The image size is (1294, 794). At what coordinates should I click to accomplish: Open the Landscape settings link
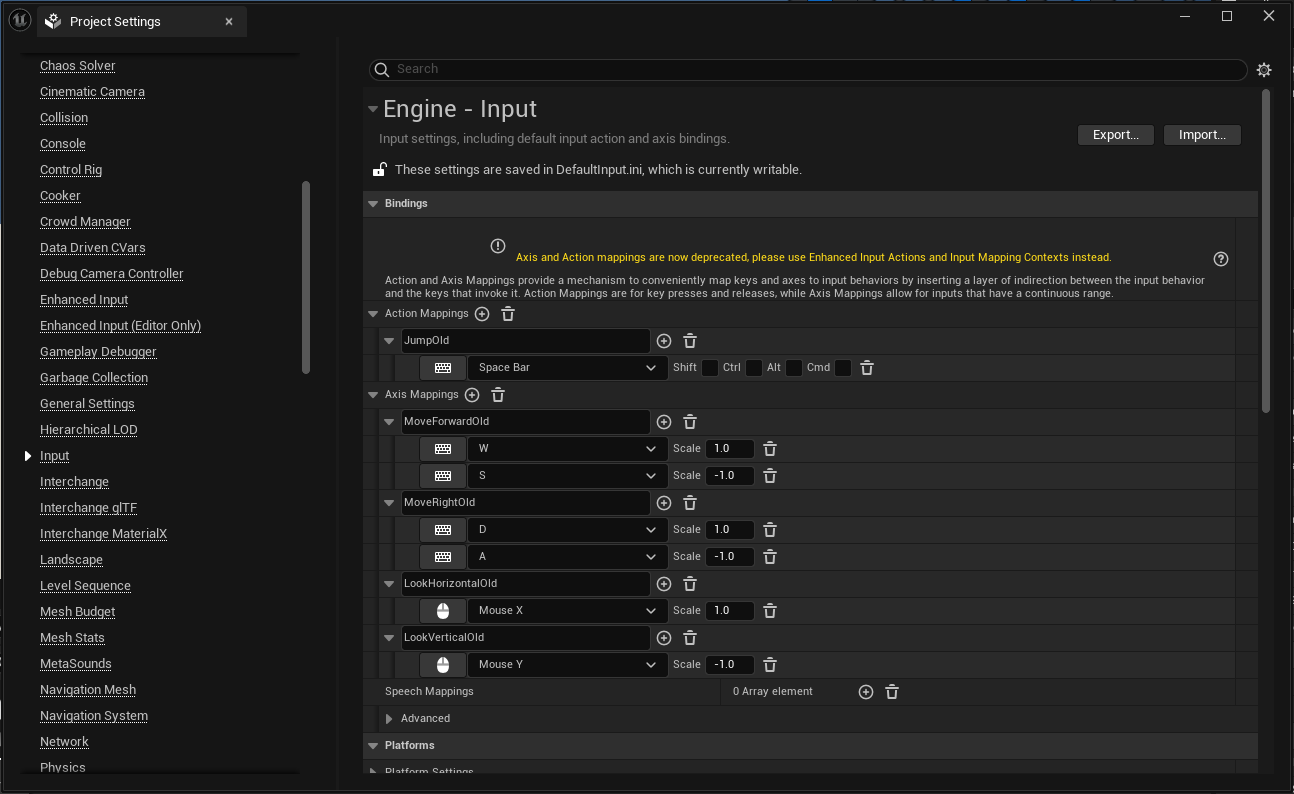[x=71, y=560]
